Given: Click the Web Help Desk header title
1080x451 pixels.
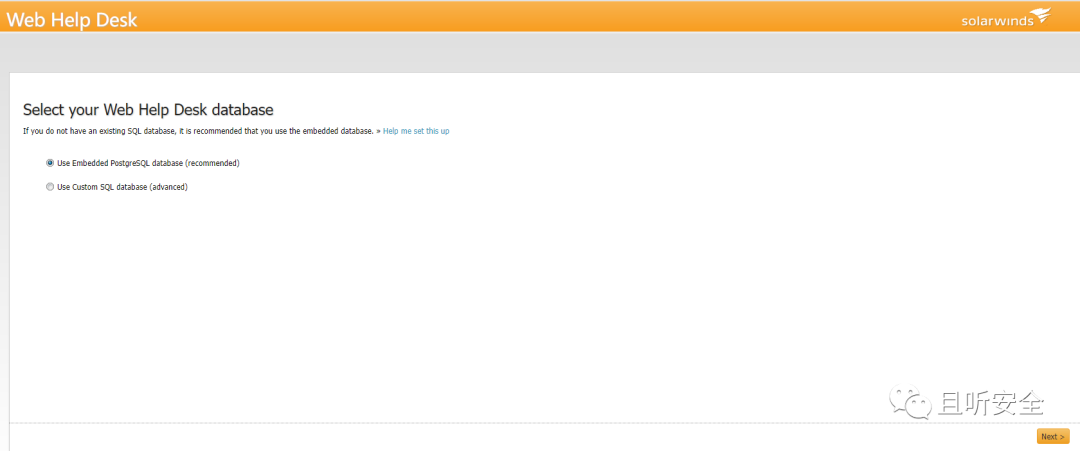Looking at the screenshot, I should 72,20.
